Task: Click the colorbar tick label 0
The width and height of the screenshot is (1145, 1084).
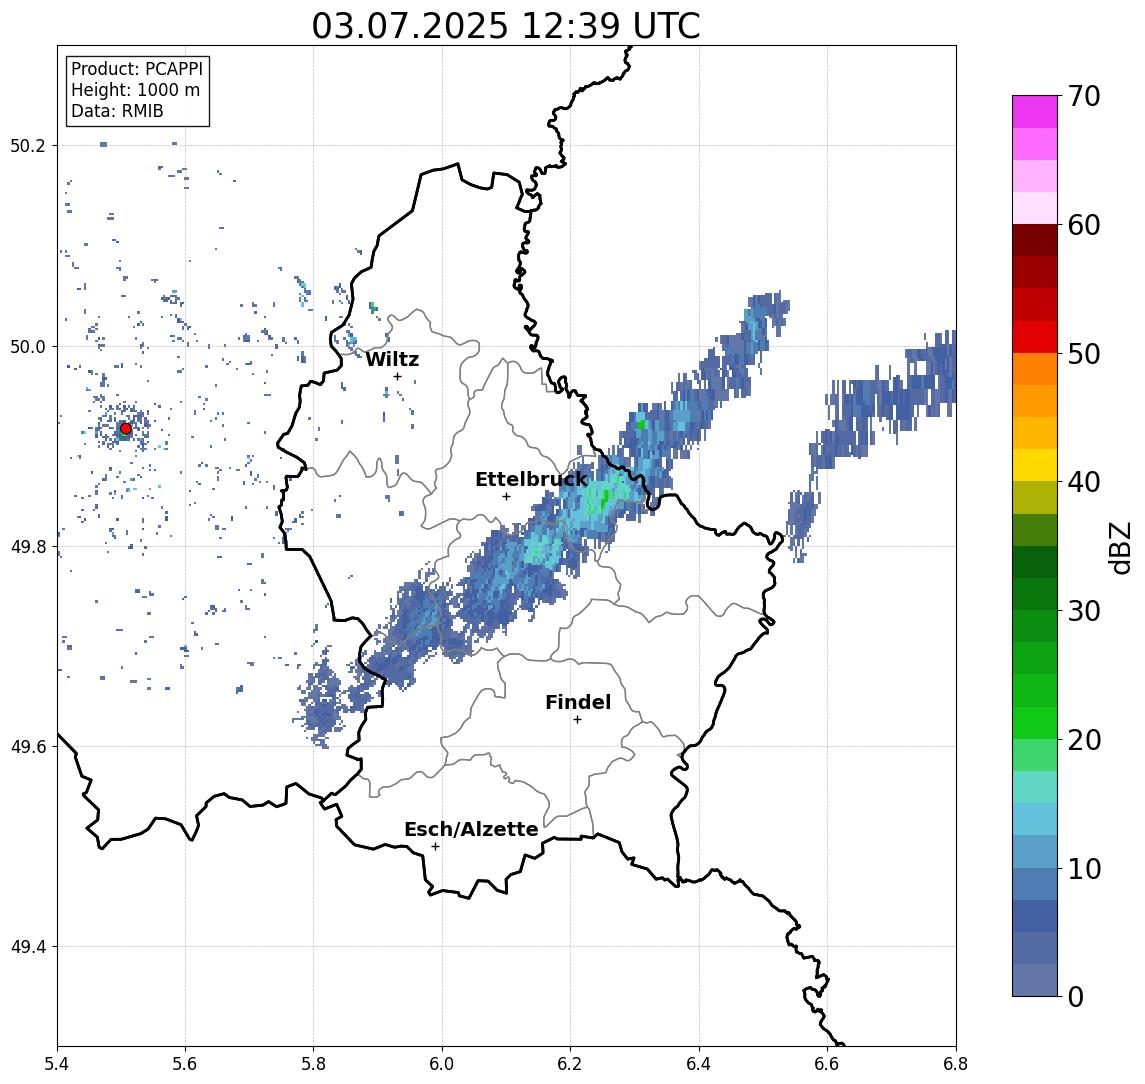Action: pyautogui.click(x=1076, y=996)
